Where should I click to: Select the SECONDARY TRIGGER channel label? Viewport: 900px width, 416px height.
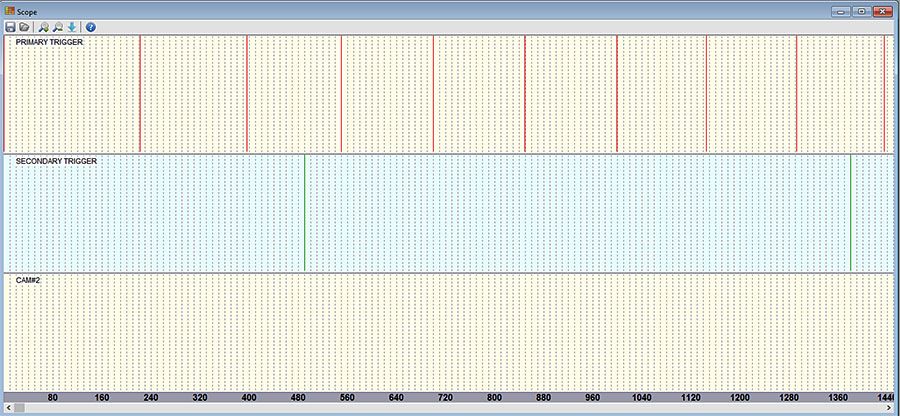(x=56, y=161)
